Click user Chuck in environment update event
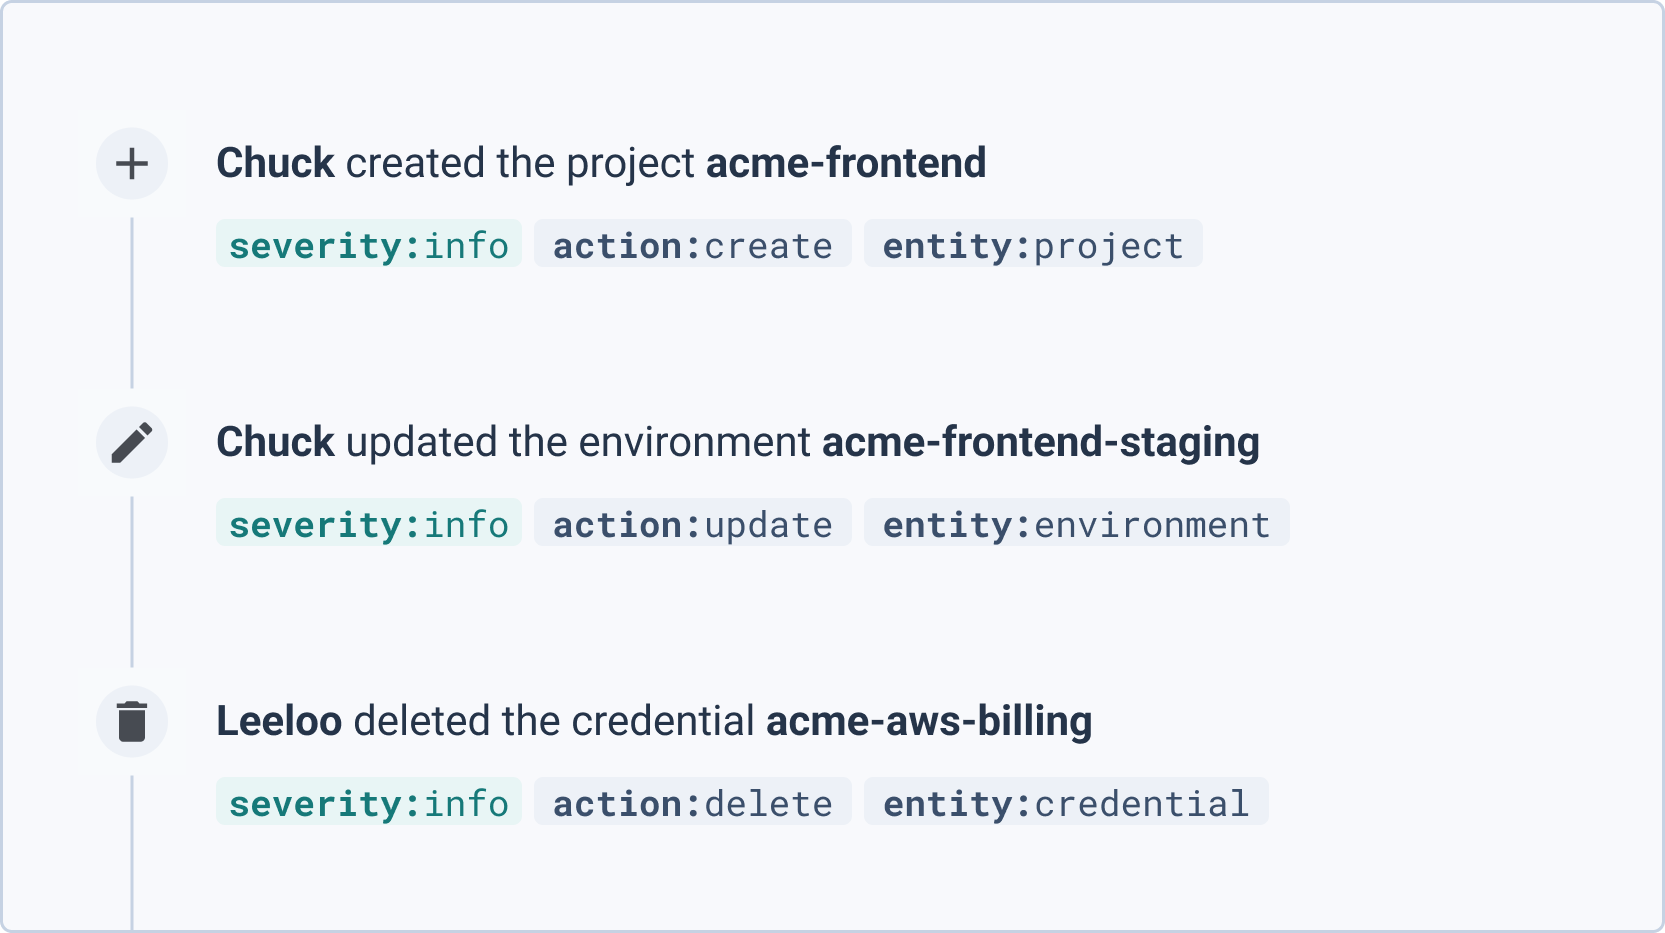 (275, 442)
